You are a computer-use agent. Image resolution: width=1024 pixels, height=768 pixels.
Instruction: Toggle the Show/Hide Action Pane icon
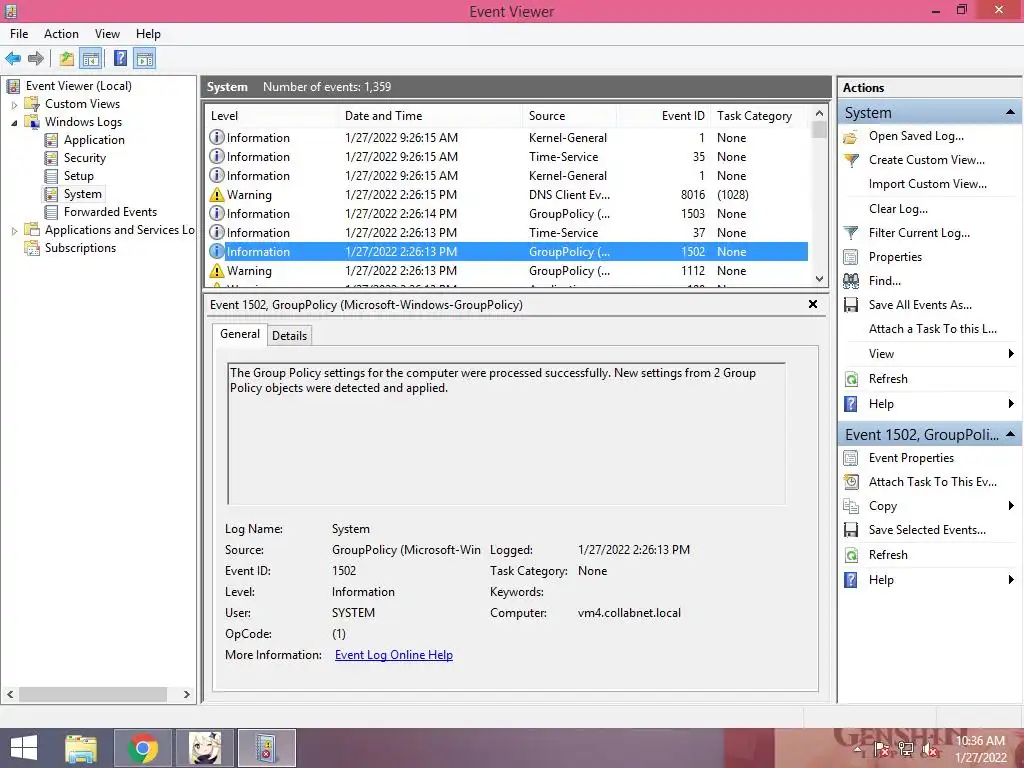(x=145, y=59)
